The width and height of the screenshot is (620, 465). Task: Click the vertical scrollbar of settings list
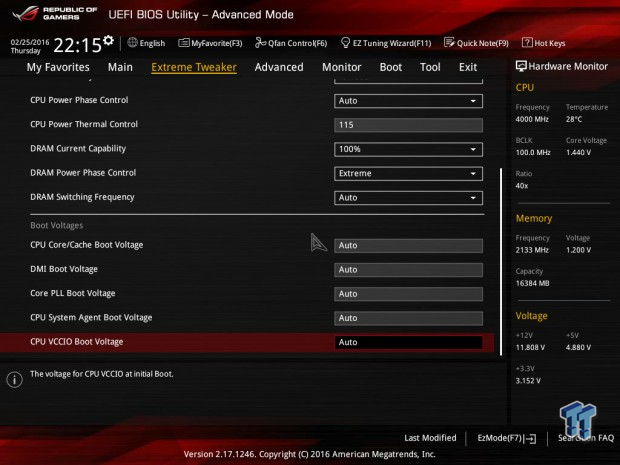tap(501, 262)
